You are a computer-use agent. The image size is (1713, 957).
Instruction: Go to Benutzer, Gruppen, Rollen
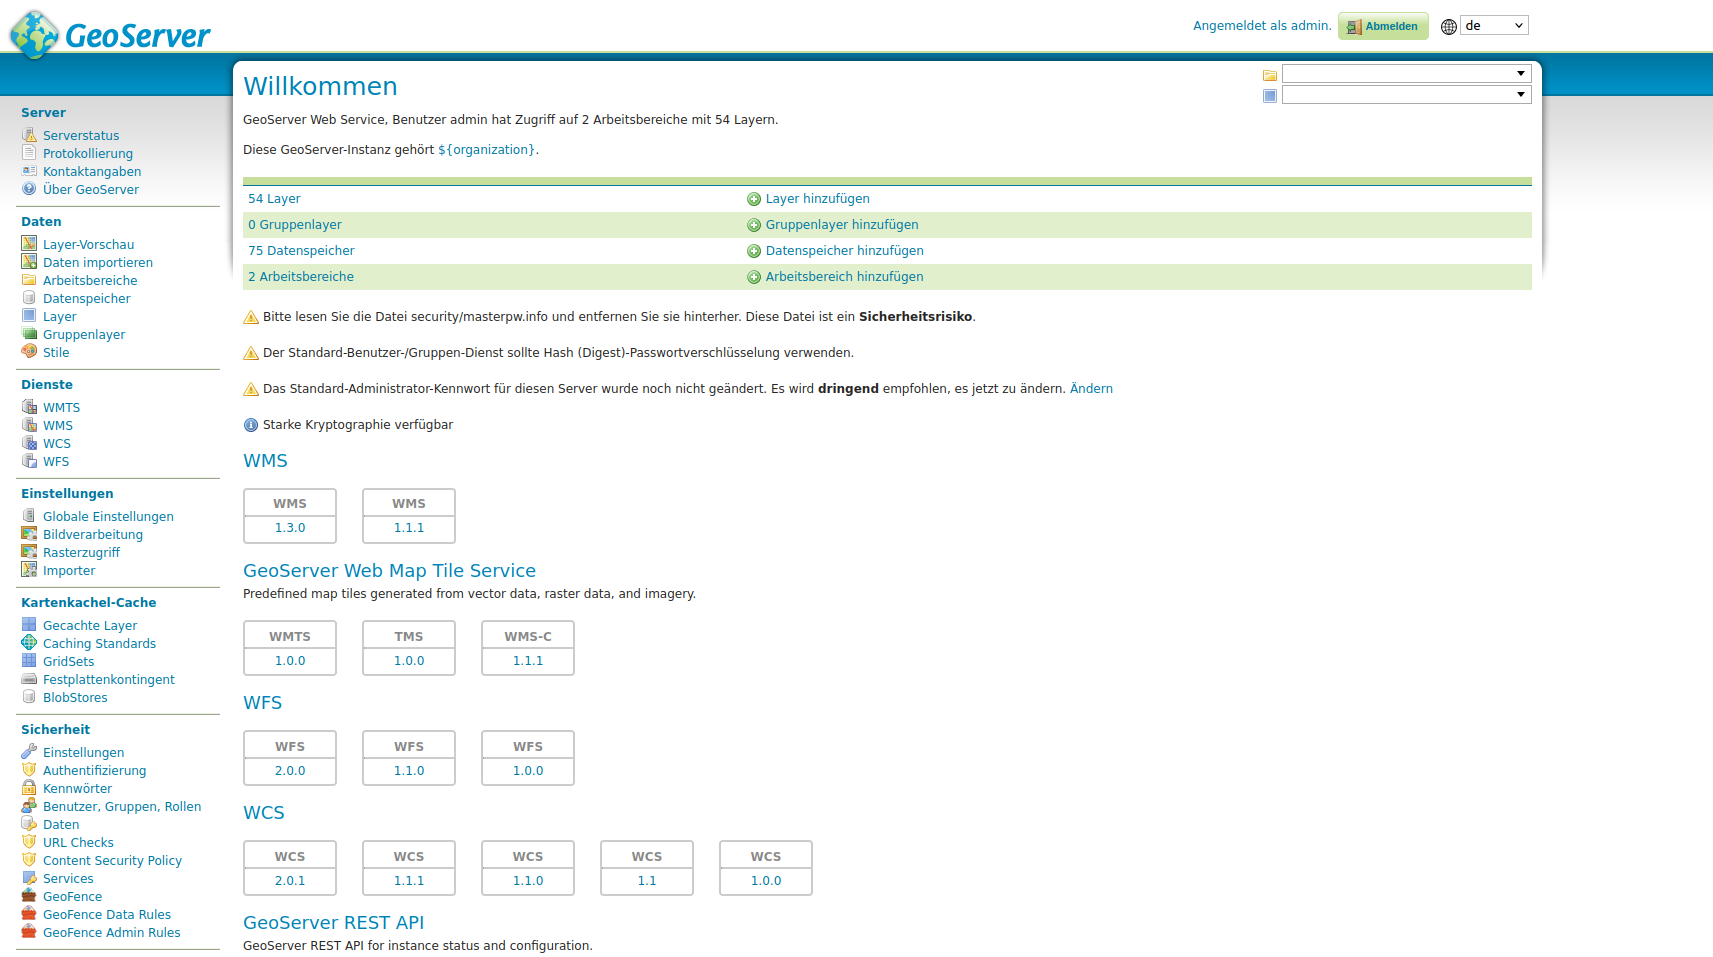tap(122, 807)
